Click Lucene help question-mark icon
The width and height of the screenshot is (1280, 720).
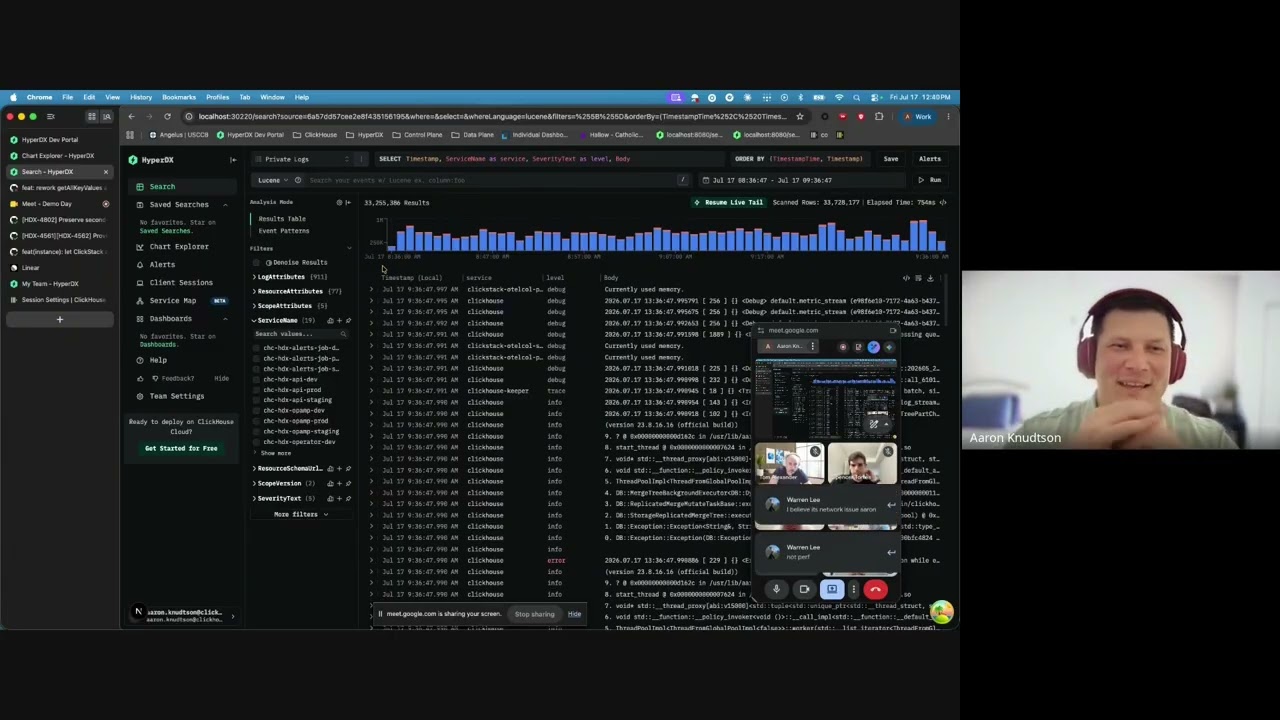pyautogui.click(x=298, y=180)
